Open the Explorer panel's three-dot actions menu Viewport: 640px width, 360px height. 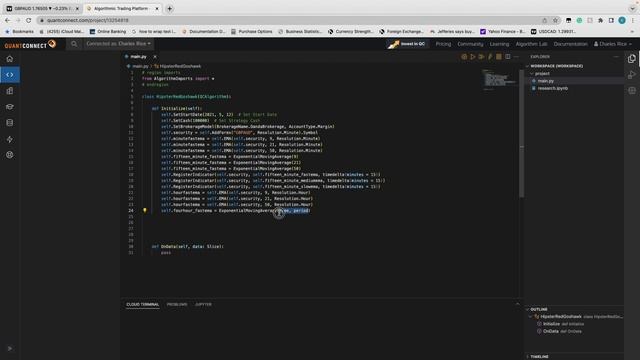pyautogui.click(x=616, y=57)
